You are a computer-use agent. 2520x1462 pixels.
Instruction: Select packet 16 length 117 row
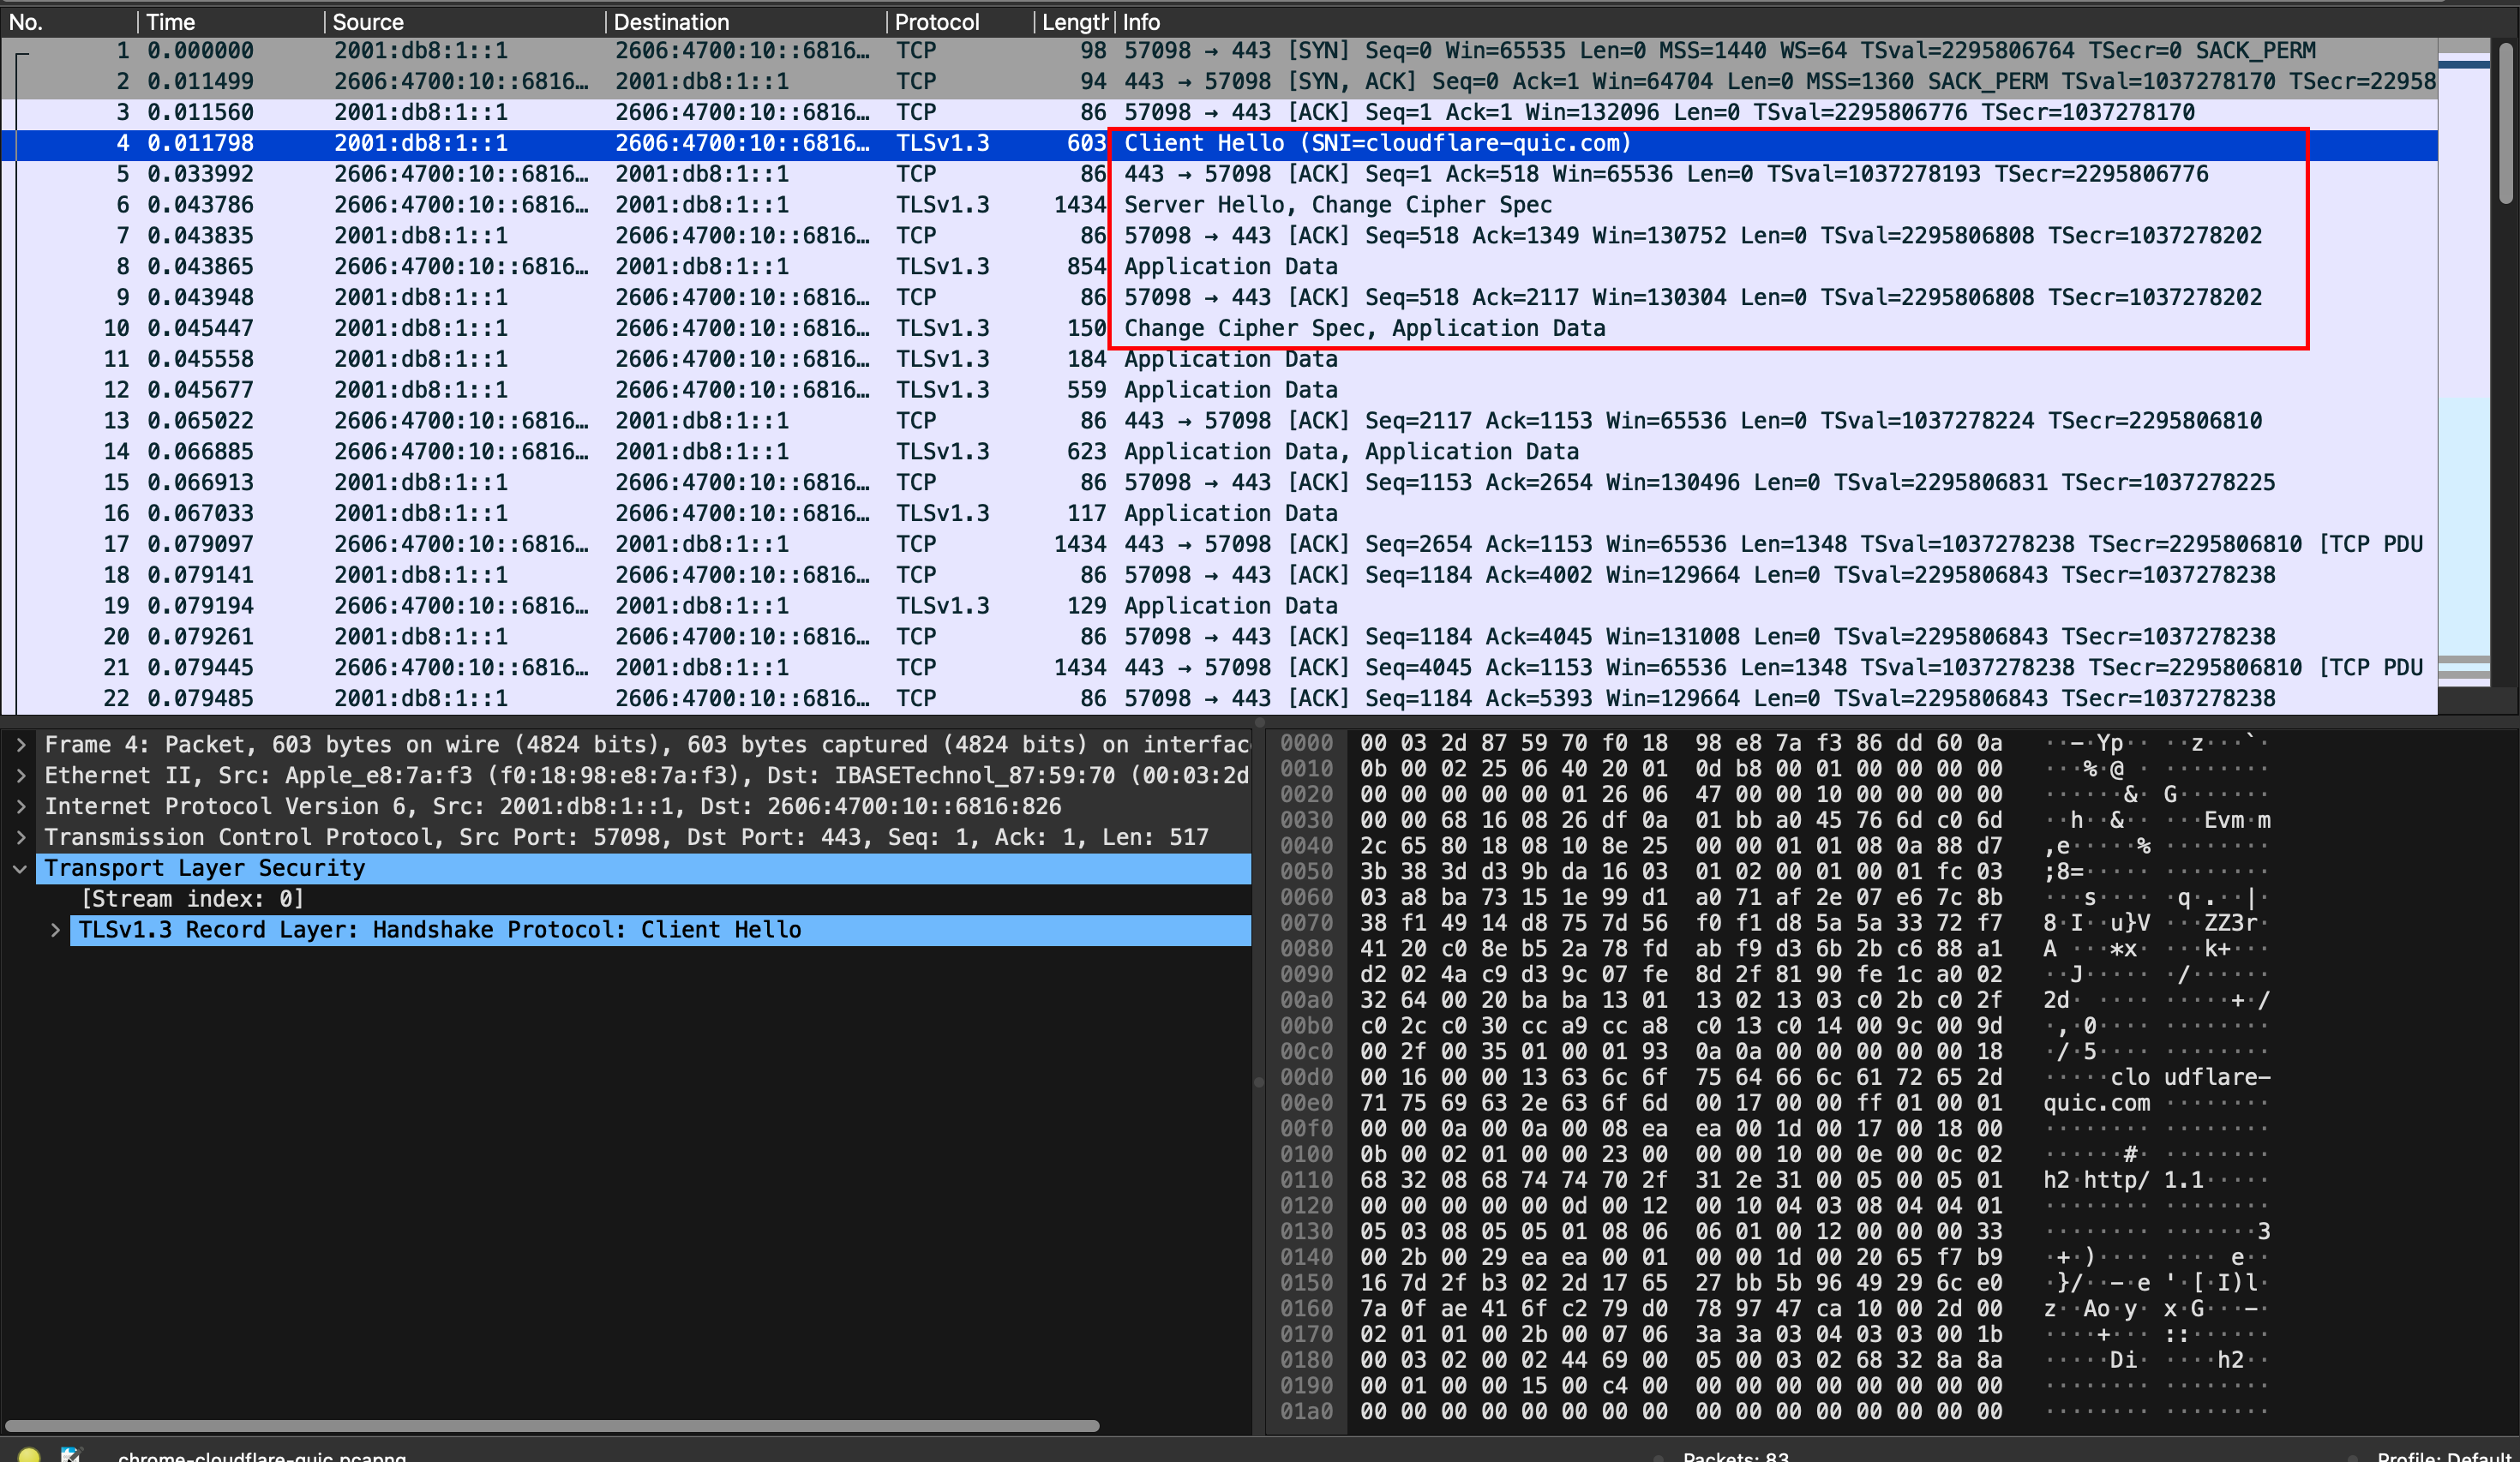tap(1219, 513)
